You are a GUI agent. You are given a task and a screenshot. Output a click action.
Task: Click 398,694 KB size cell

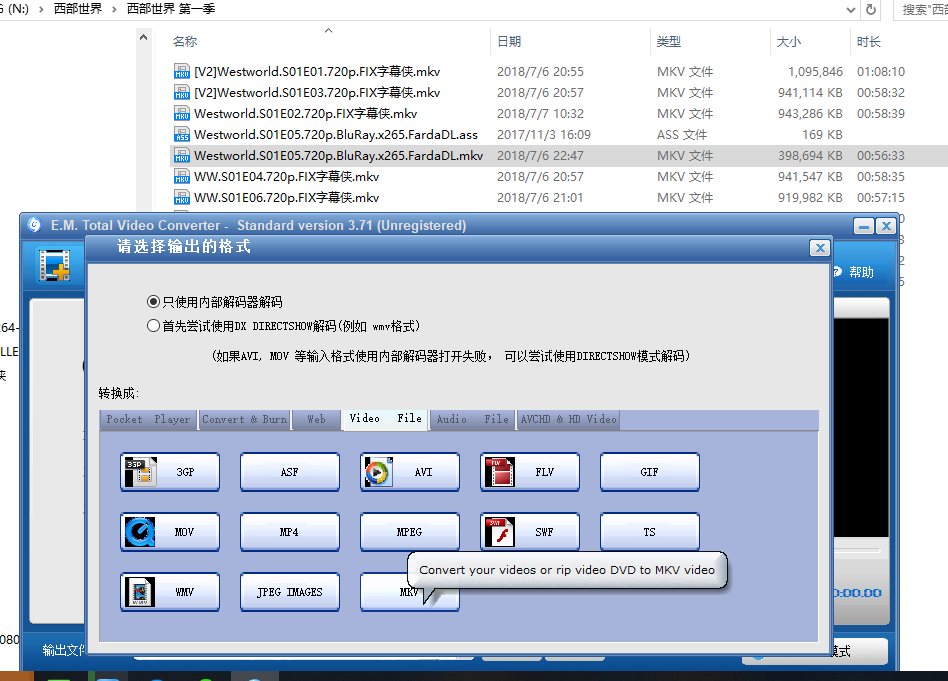click(x=810, y=155)
